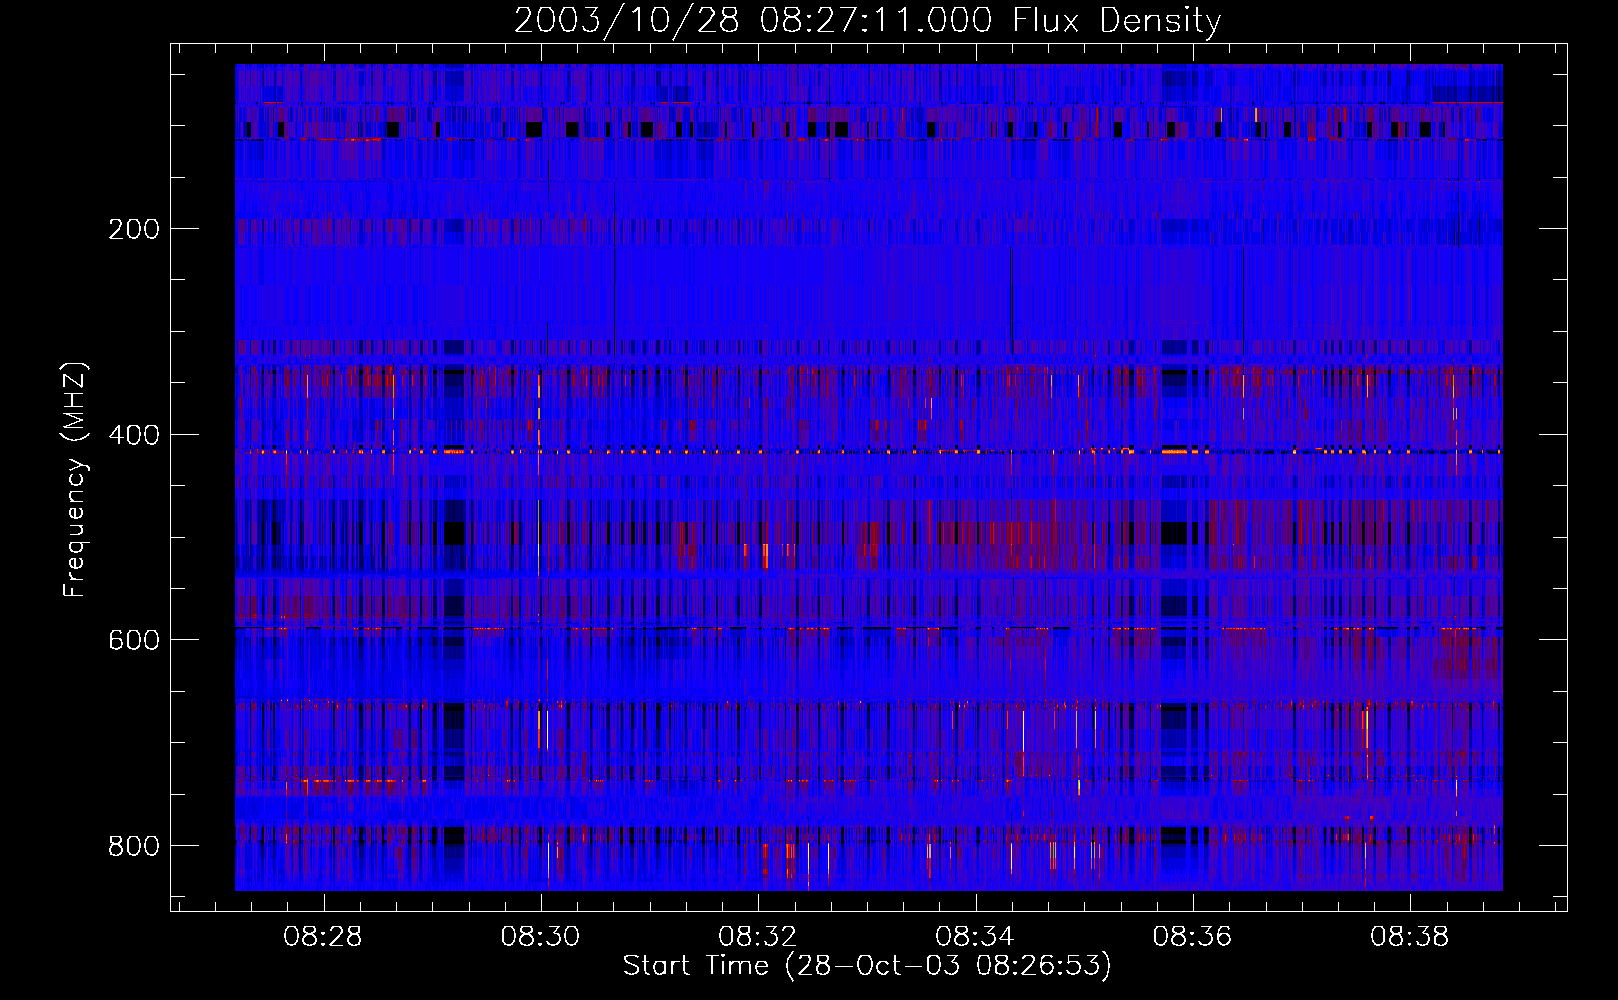Screen dimensions: 1618x1000
Task: Click the 08:28 time tick label
Action: point(322,937)
